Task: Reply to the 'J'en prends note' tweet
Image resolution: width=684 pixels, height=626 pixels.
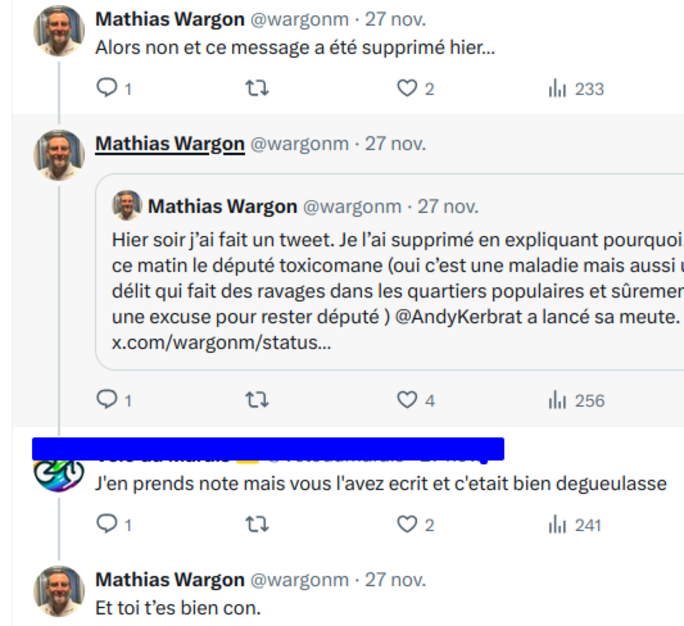Action: tap(107, 524)
